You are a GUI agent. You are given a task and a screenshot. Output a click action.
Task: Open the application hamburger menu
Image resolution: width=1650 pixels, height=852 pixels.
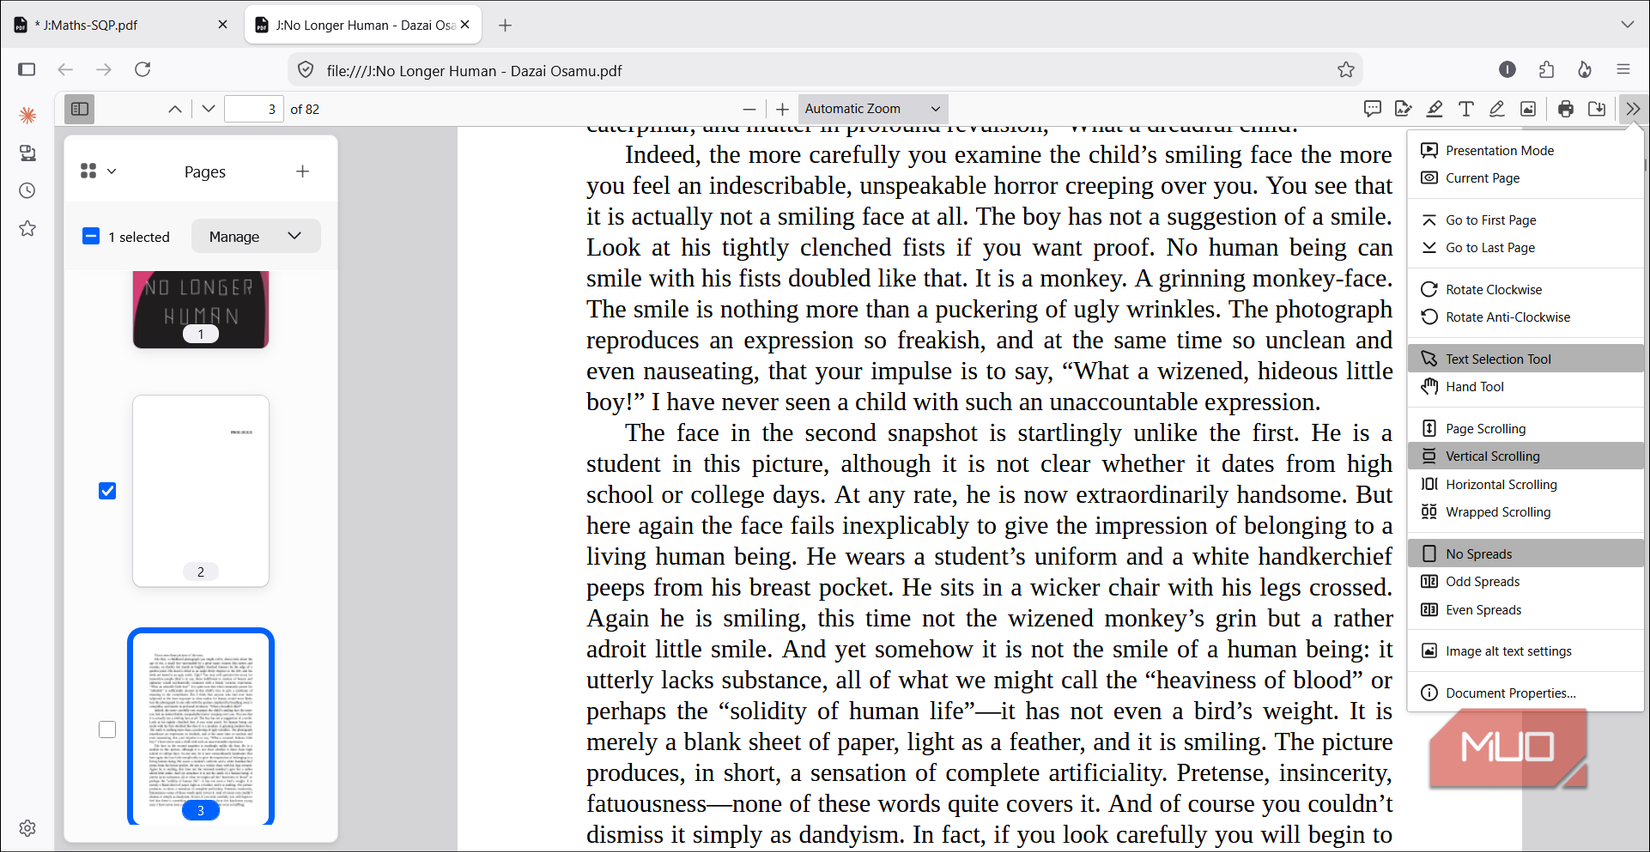[x=1623, y=70]
